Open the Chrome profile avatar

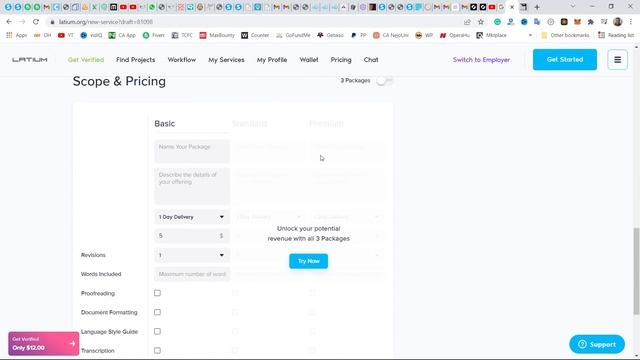[618, 22]
